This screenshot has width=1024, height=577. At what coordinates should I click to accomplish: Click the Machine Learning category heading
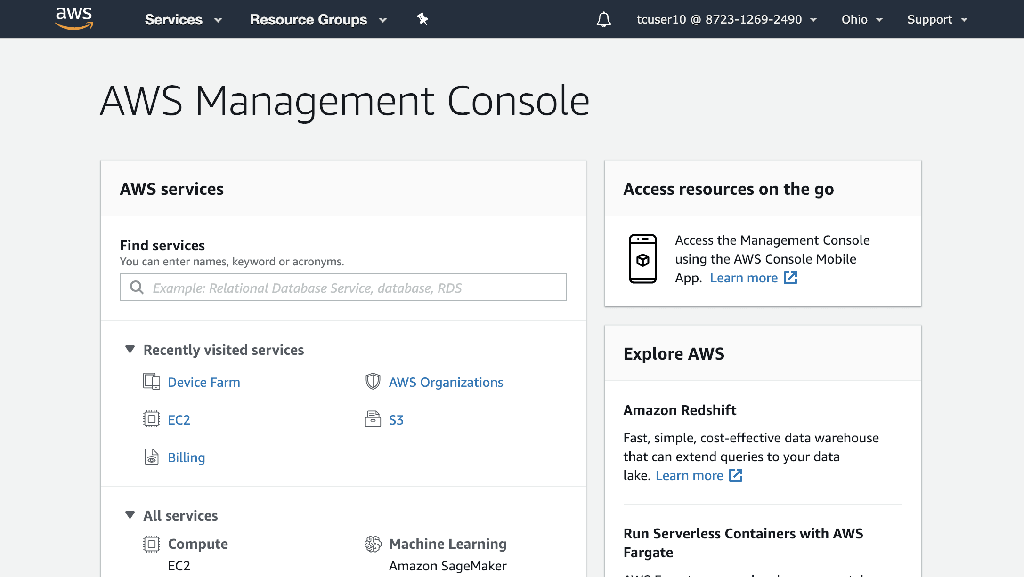(x=448, y=544)
